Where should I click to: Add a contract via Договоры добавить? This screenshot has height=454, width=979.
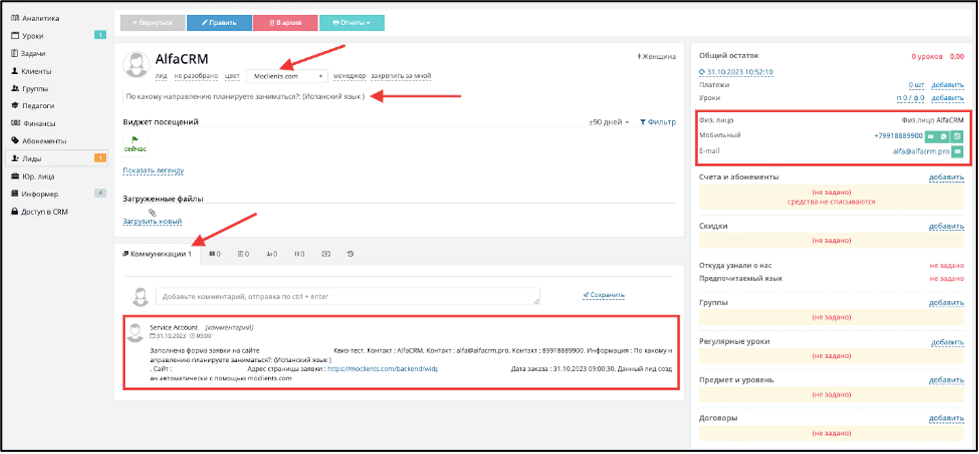click(x=947, y=419)
